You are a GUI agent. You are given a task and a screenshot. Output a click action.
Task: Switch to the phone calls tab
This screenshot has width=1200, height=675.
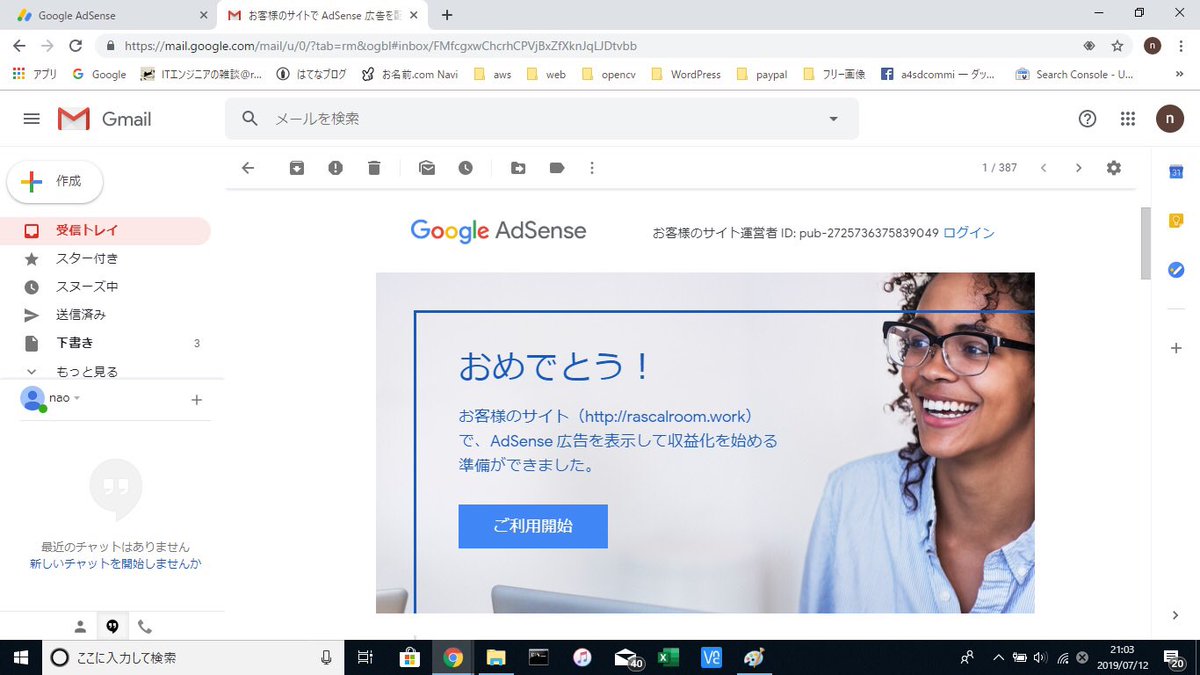[x=145, y=627]
